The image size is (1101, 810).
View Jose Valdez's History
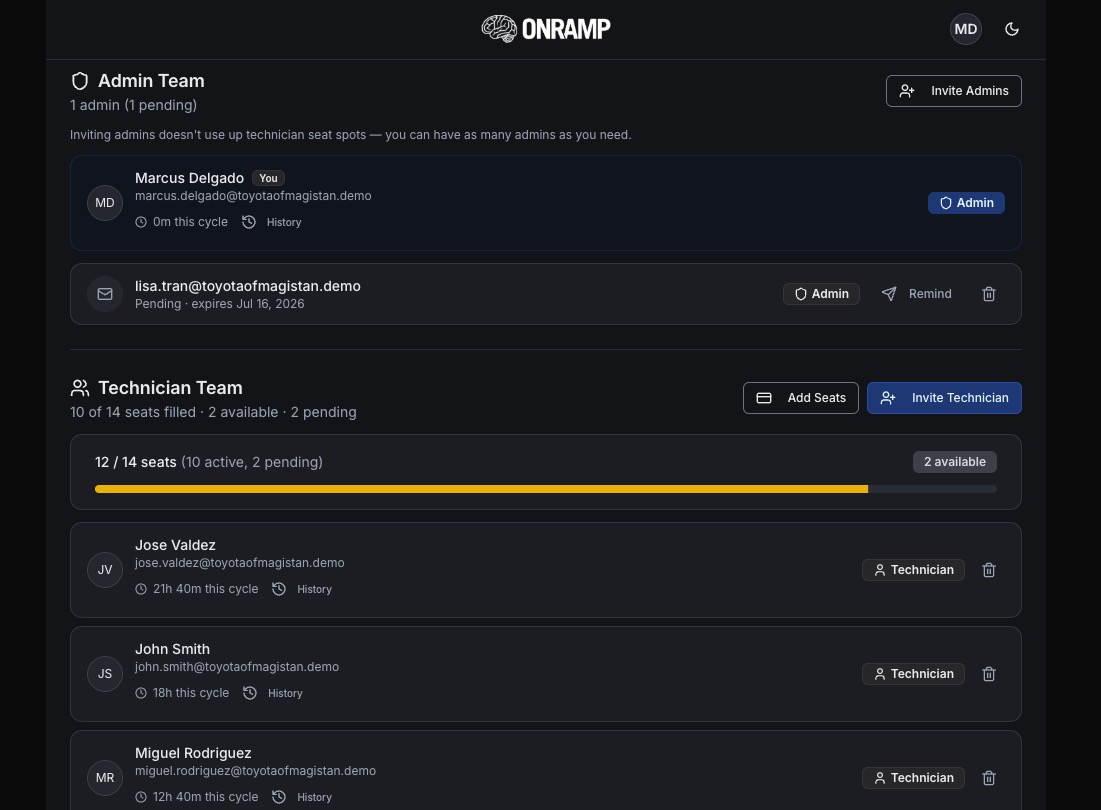point(302,589)
